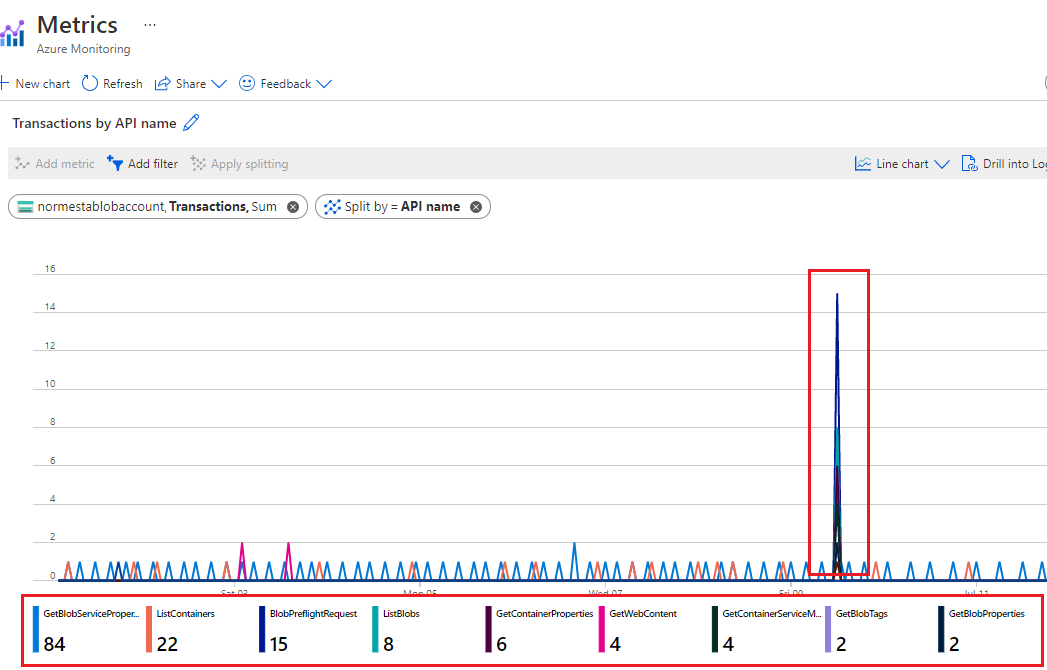The width and height of the screenshot is (1047, 670).
Task: Click the Feedback smiley icon
Action: coord(246,83)
